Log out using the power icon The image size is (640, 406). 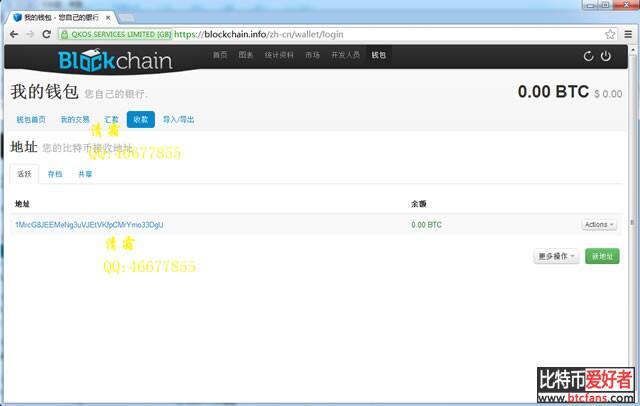[606, 56]
